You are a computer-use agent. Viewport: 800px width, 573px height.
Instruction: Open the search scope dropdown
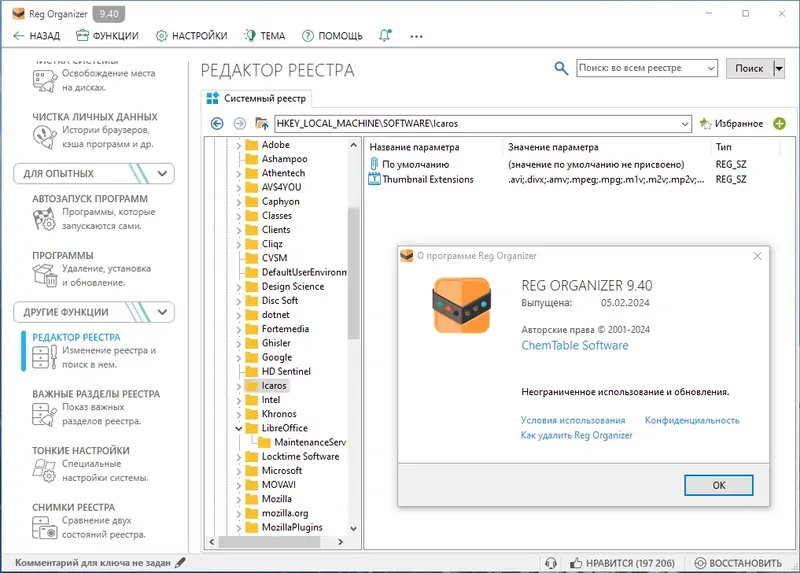(x=711, y=68)
